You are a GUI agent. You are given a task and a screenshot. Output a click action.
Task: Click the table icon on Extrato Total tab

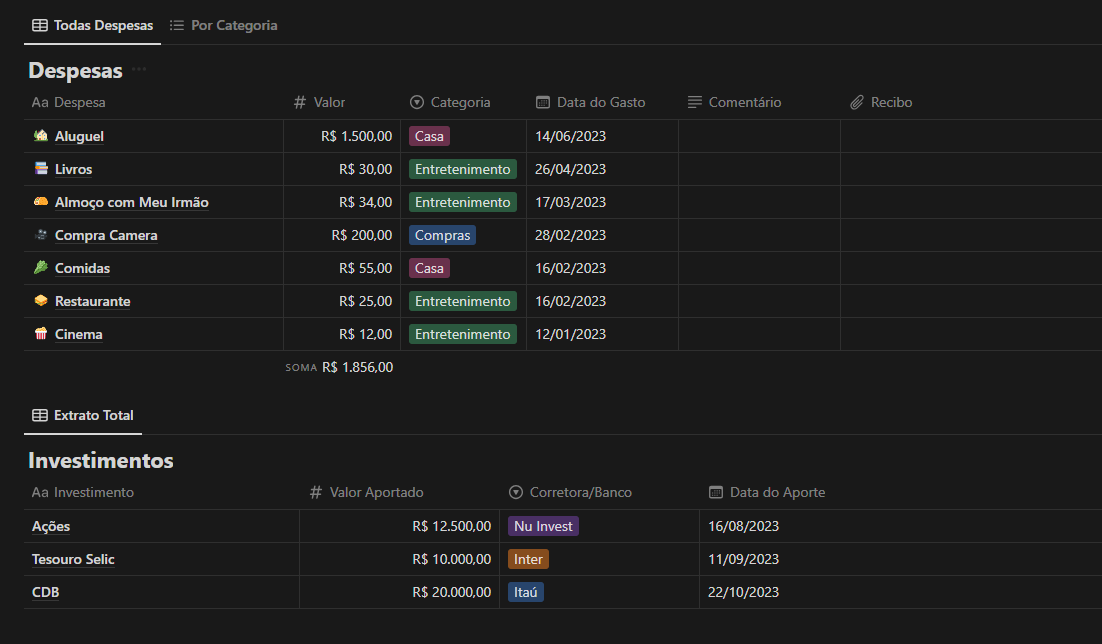coord(40,416)
